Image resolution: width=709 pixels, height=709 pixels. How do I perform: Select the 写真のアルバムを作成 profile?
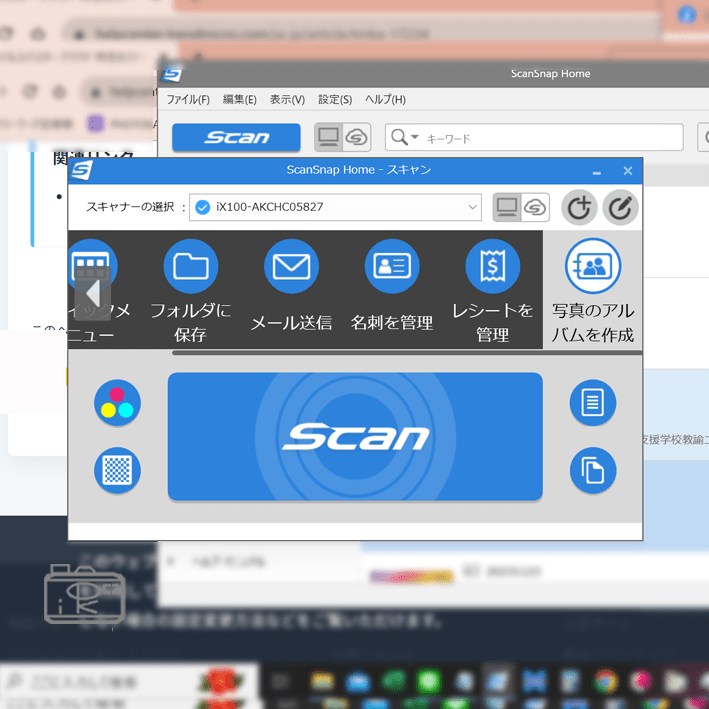click(x=593, y=267)
